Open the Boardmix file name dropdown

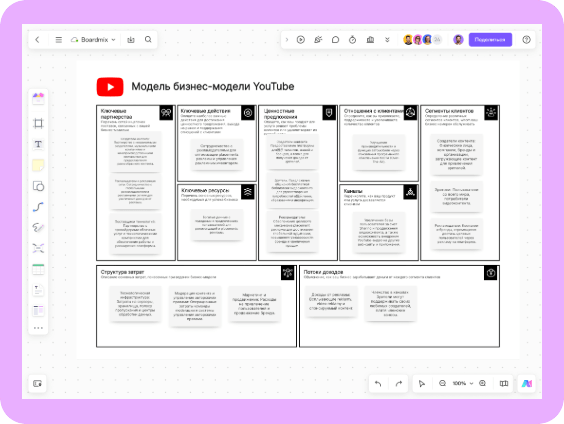pyautogui.click(x=93, y=40)
